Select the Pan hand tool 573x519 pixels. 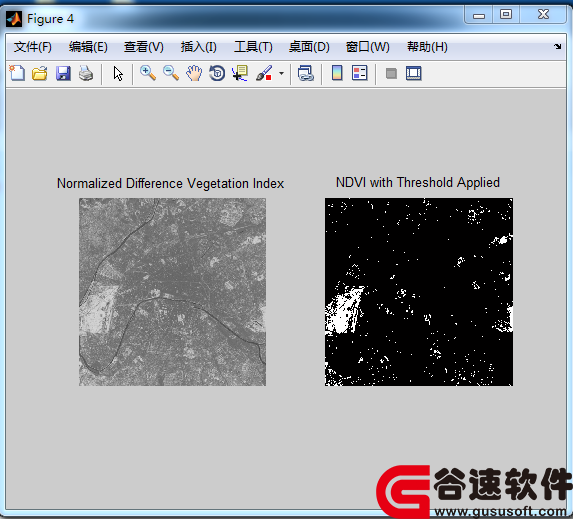tap(194, 73)
